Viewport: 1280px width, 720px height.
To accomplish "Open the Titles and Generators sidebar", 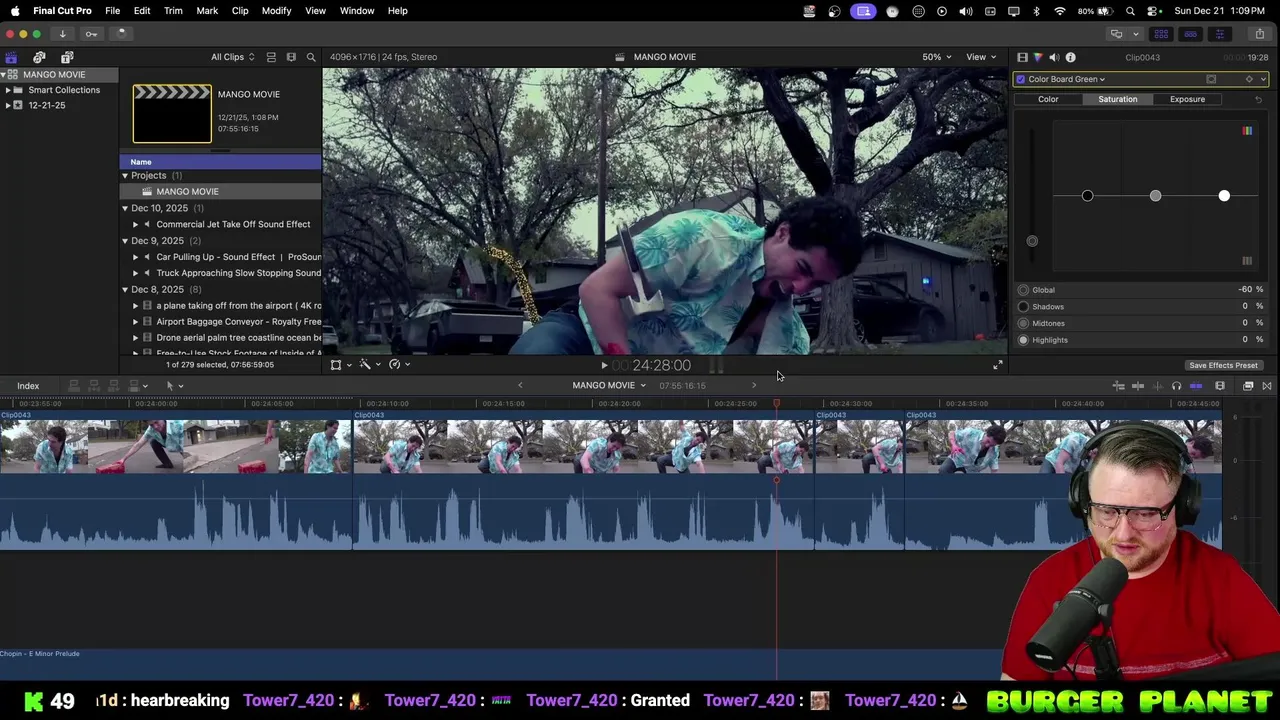I will (67, 57).
